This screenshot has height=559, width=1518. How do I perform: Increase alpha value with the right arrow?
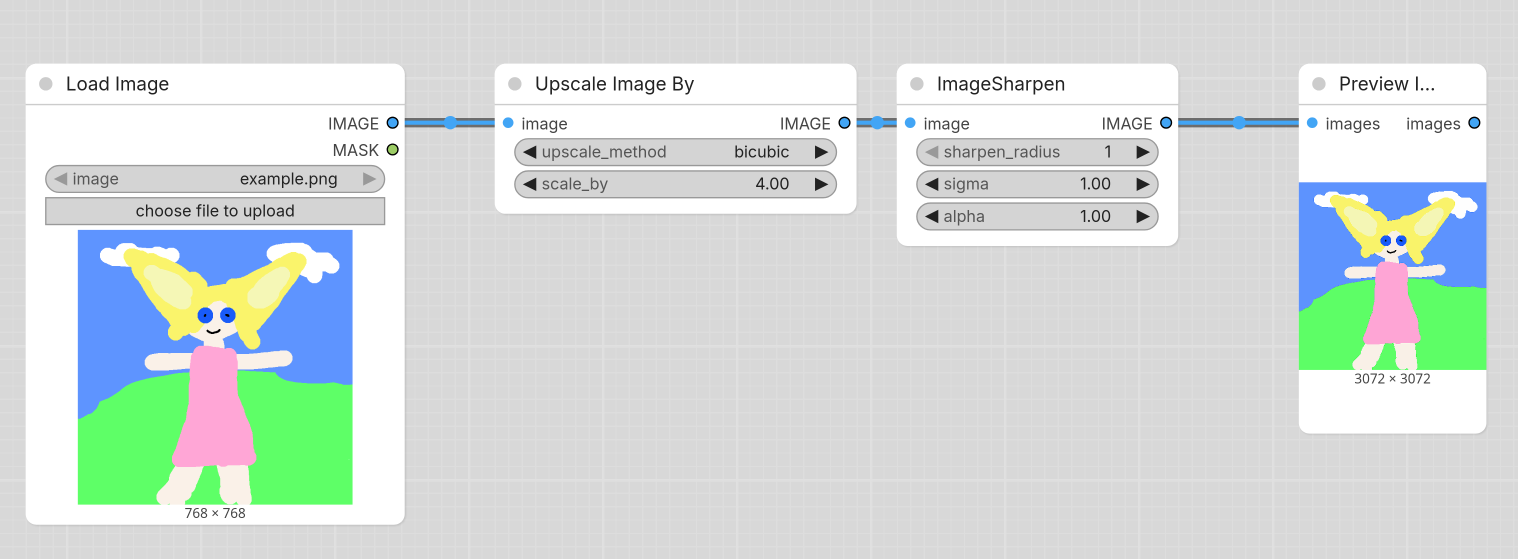point(1143,216)
